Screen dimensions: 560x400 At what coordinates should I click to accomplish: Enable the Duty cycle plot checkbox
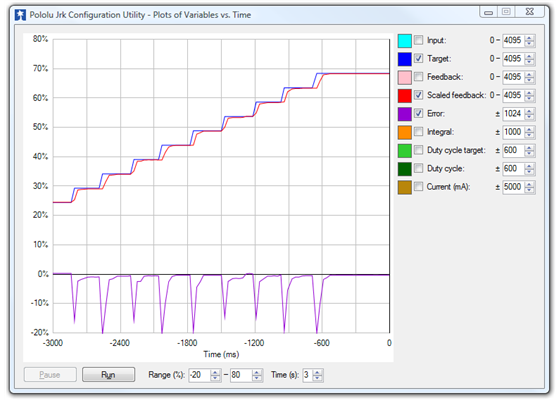click(x=418, y=168)
